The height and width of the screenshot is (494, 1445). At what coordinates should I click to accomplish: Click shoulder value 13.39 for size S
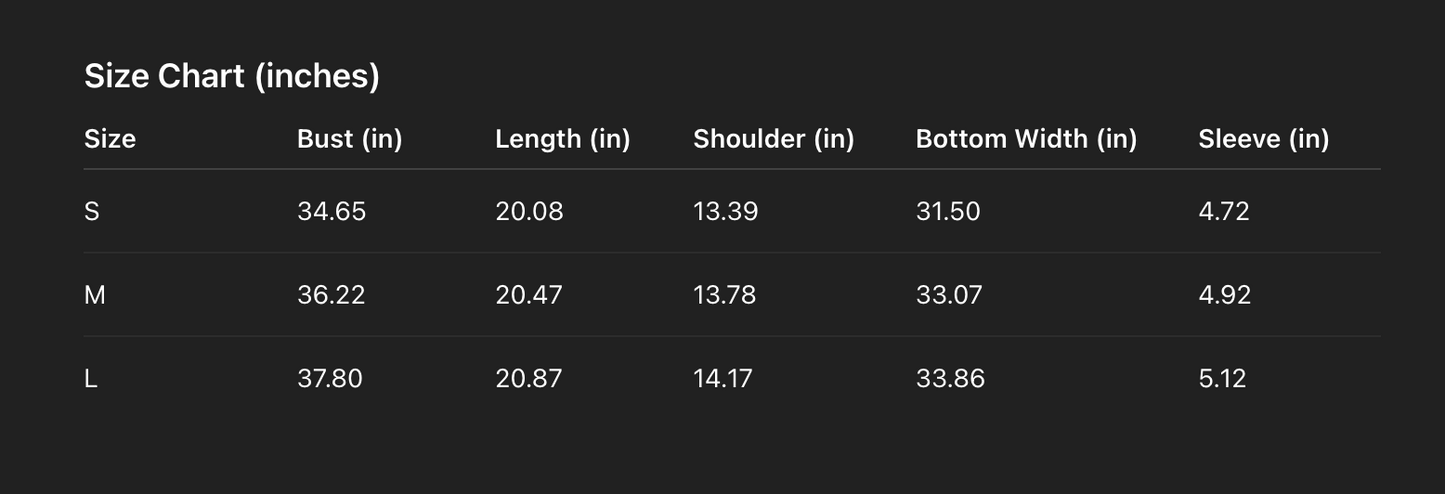725,212
